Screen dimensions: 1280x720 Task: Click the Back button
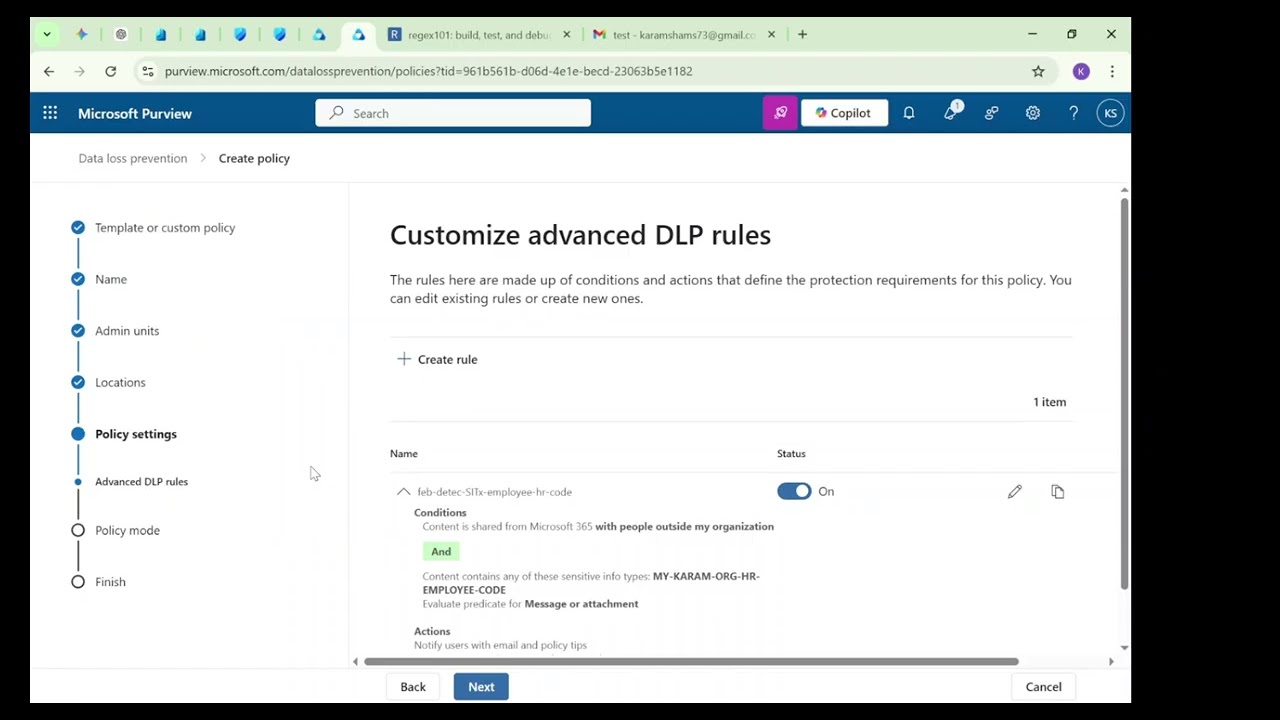tap(413, 687)
